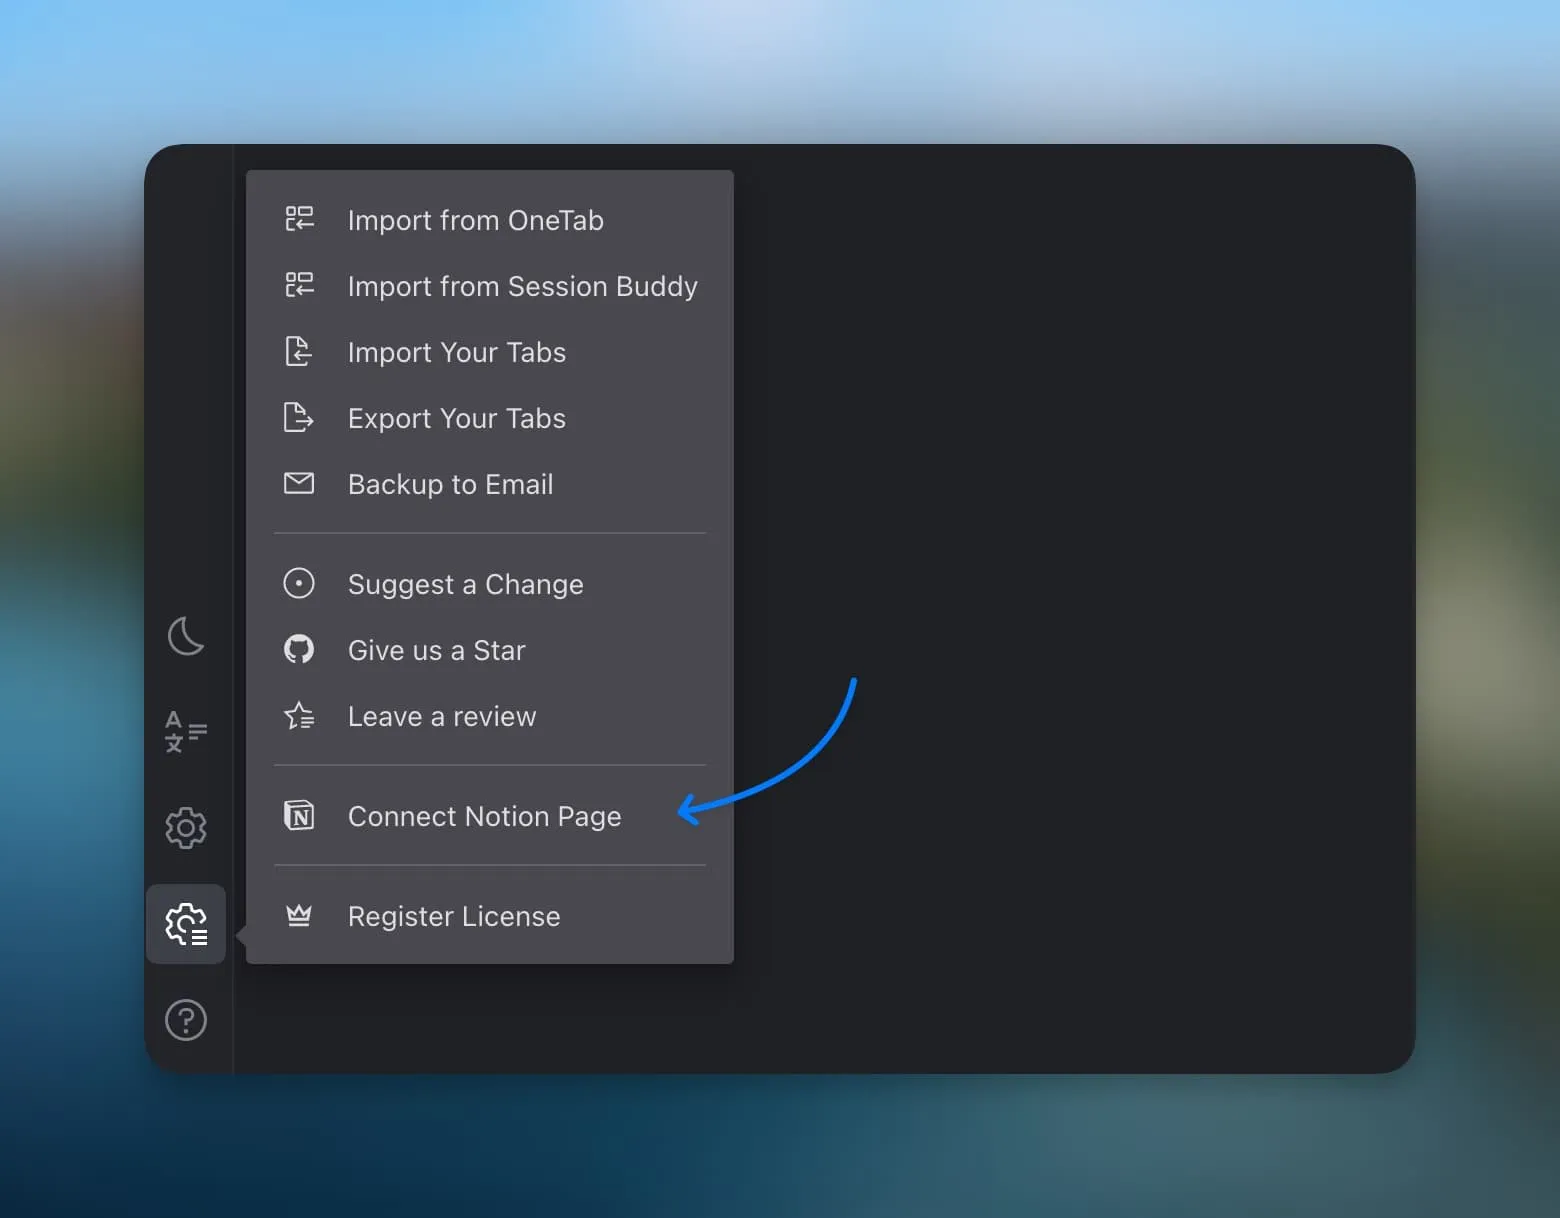Select Export Your Tabs
1560x1218 pixels.
(x=456, y=418)
